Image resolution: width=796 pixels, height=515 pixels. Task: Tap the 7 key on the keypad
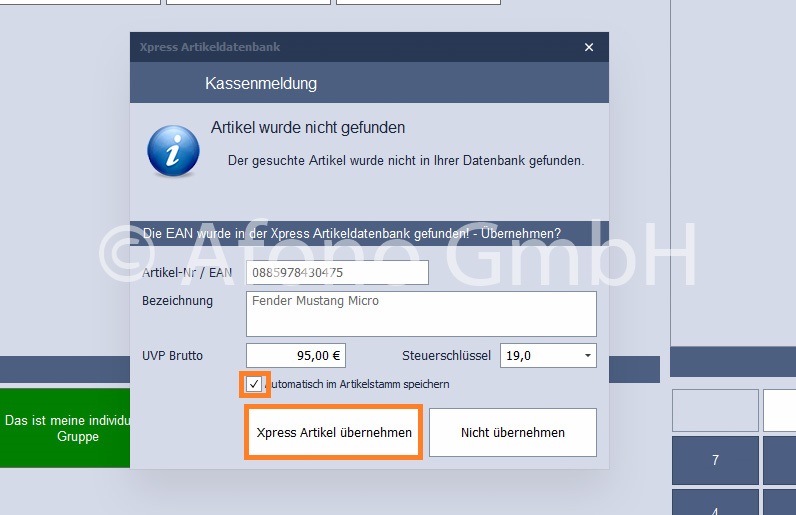point(715,460)
